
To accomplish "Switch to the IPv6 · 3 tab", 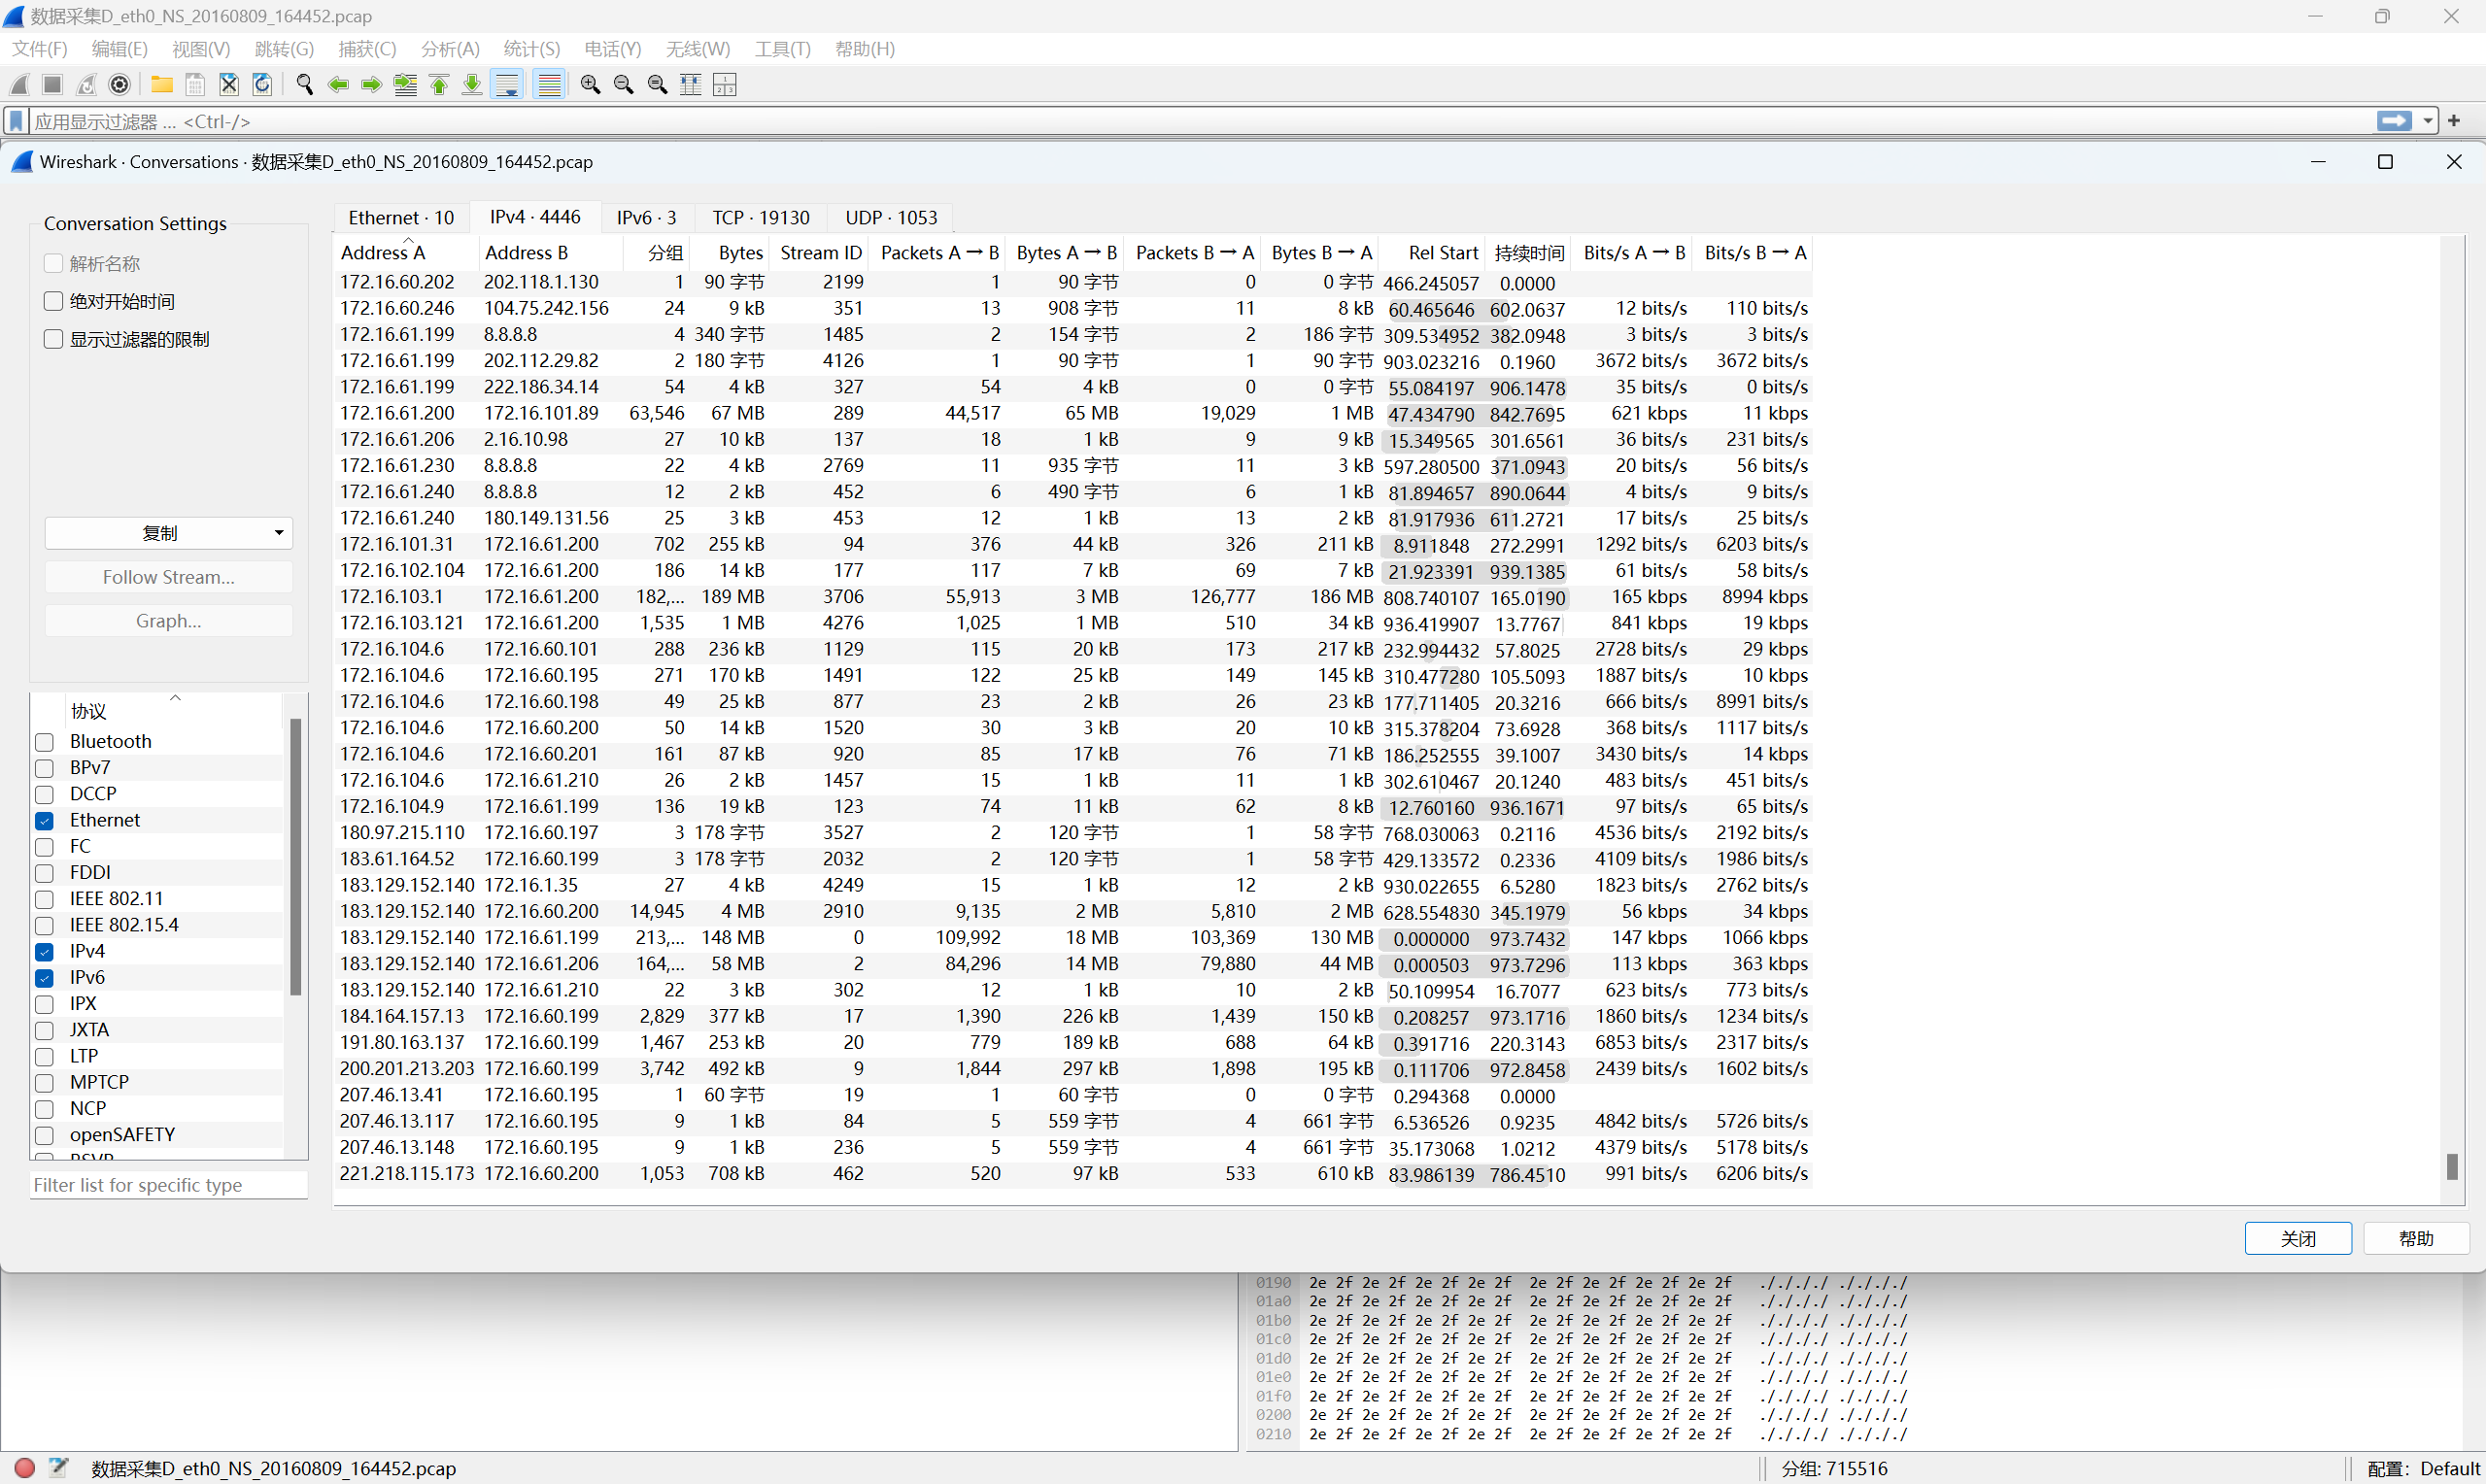I will coord(646,217).
